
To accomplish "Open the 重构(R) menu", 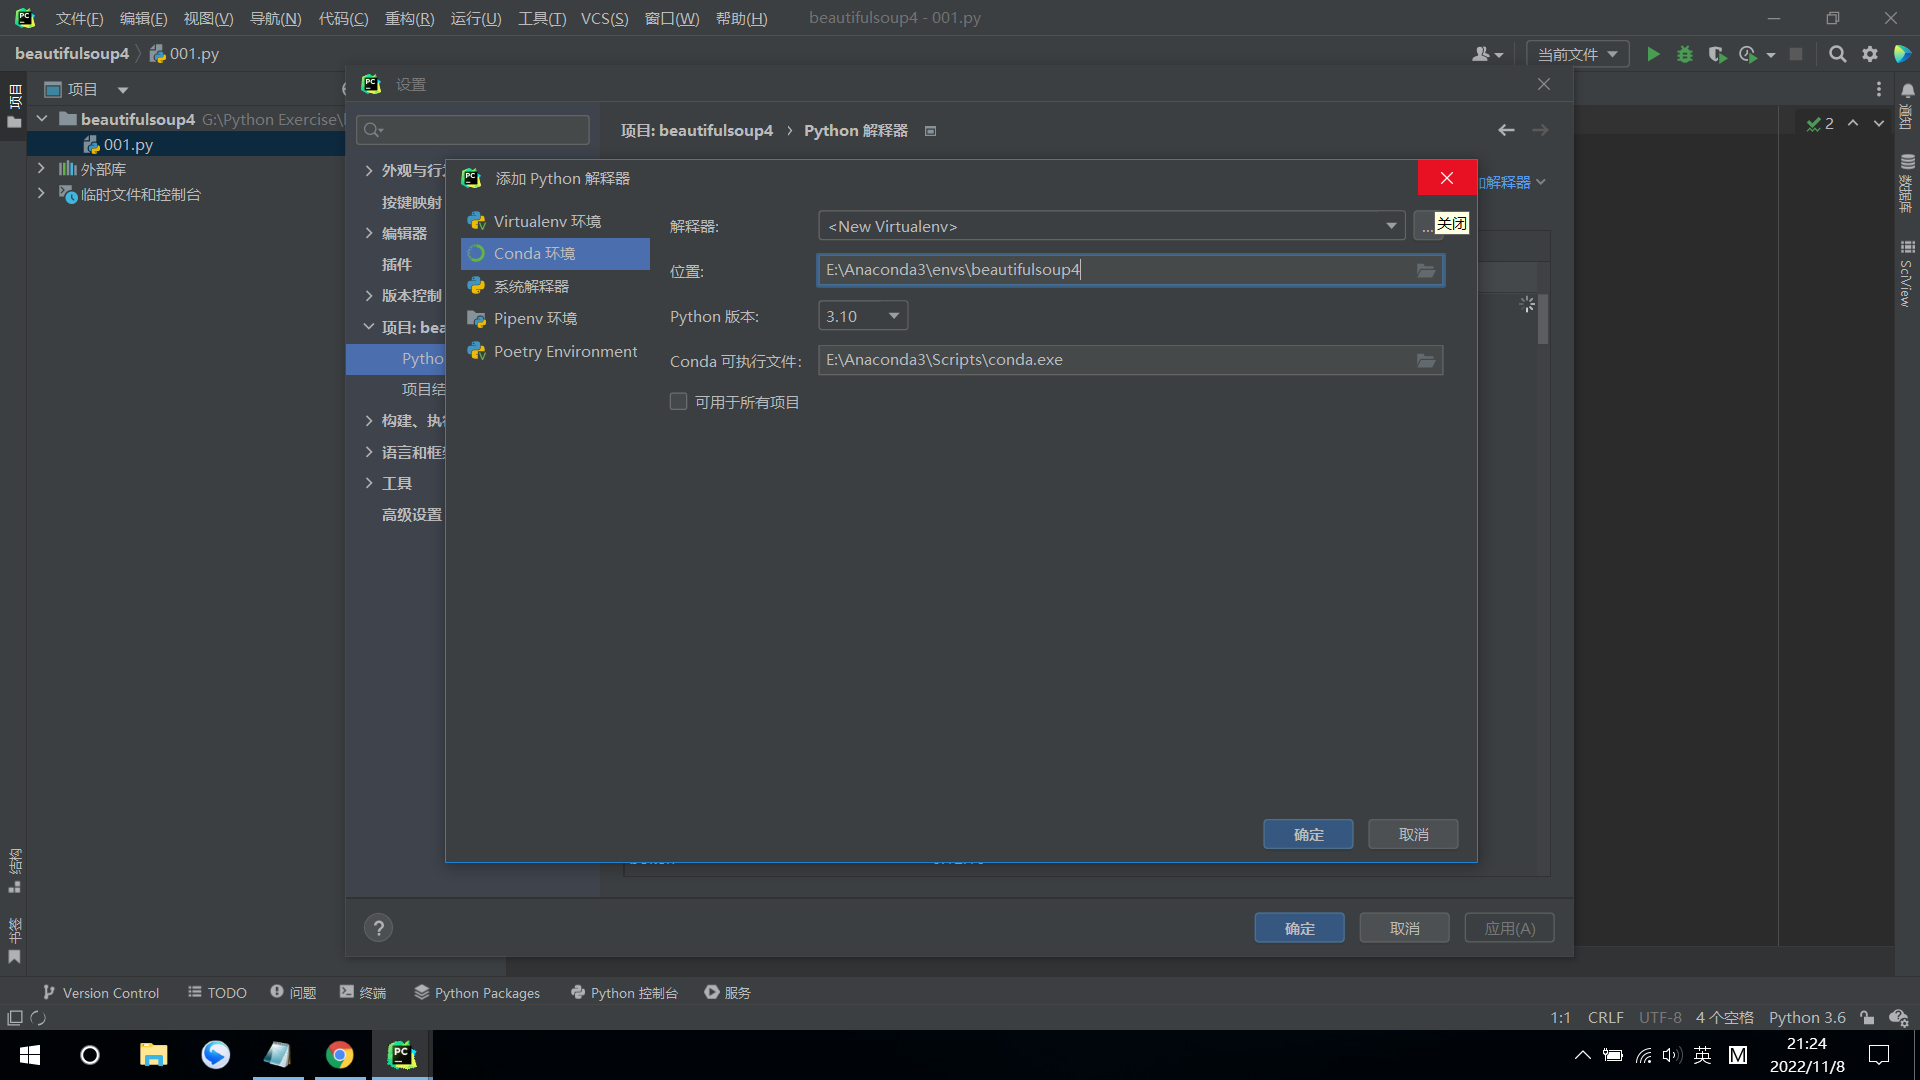I will (409, 18).
